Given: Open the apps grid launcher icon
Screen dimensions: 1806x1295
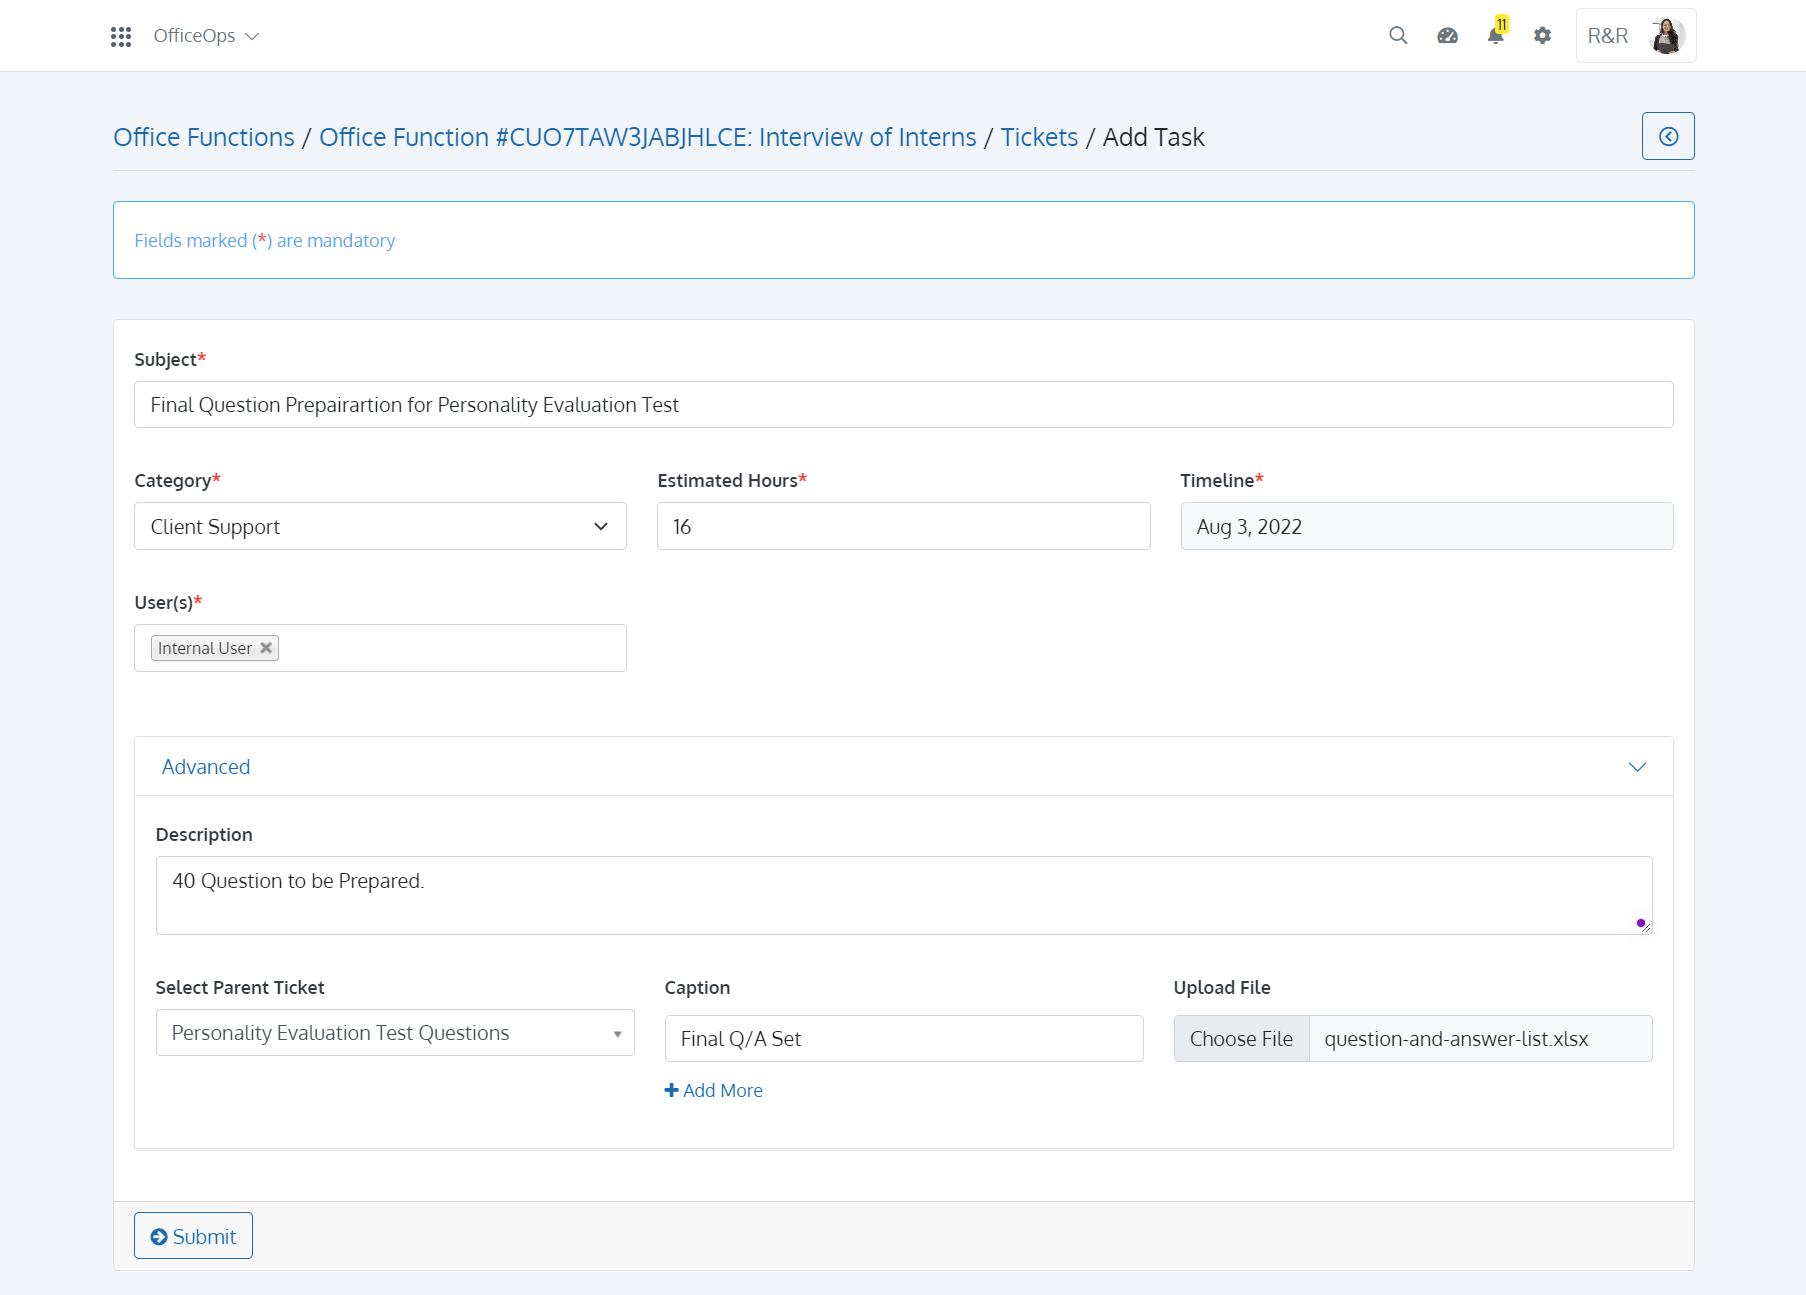Looking at the screenshot, I should tap(121, 37).
